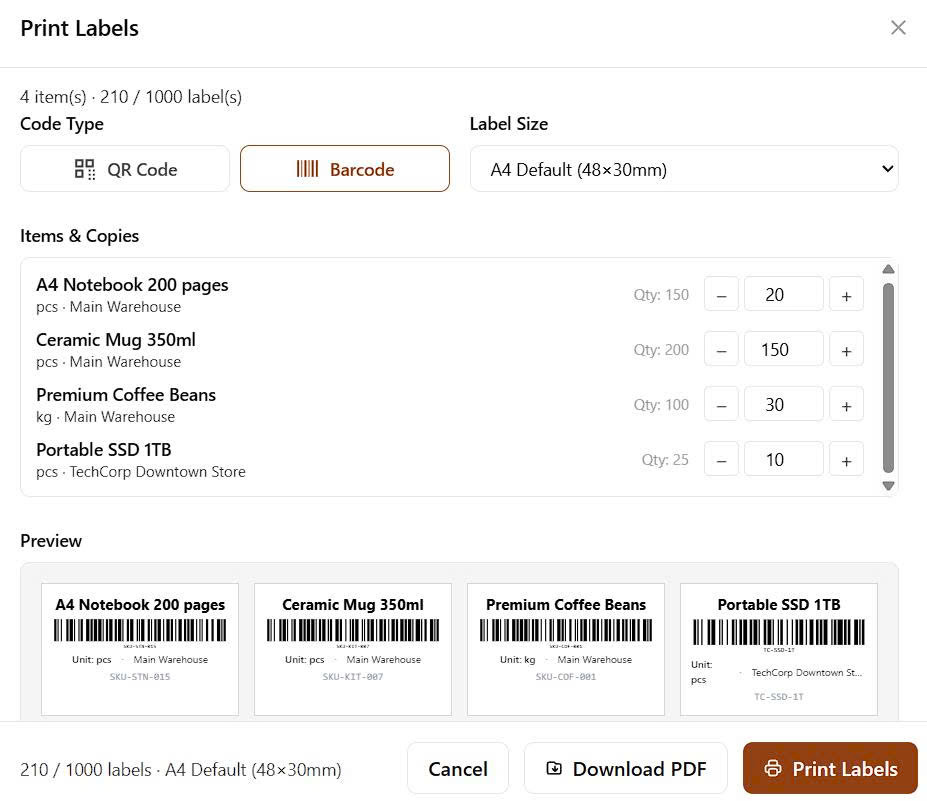Decrease copies for Ceramic Mug 350ml
Screen dimensions: 927x801
coord(721,349)
